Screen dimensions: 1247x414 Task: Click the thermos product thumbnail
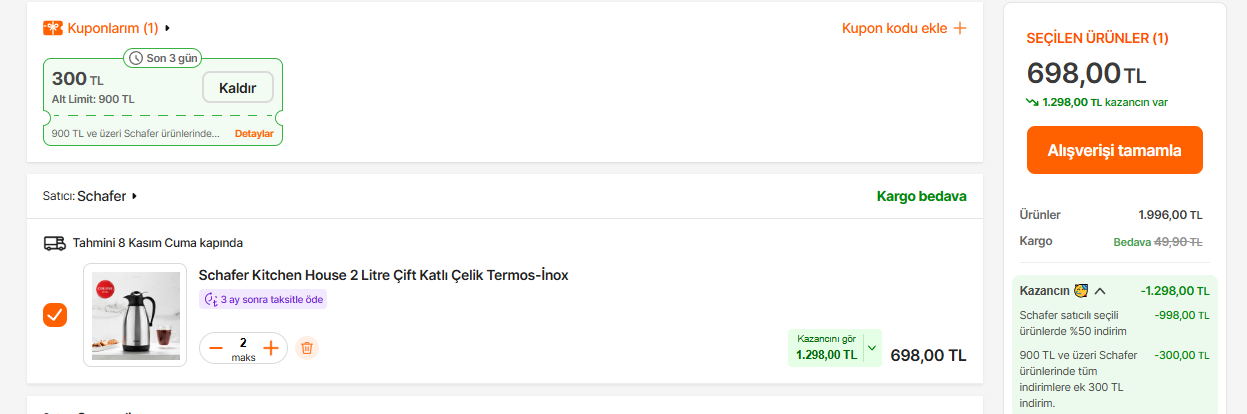pyautogui.click(x=135, y=315)
